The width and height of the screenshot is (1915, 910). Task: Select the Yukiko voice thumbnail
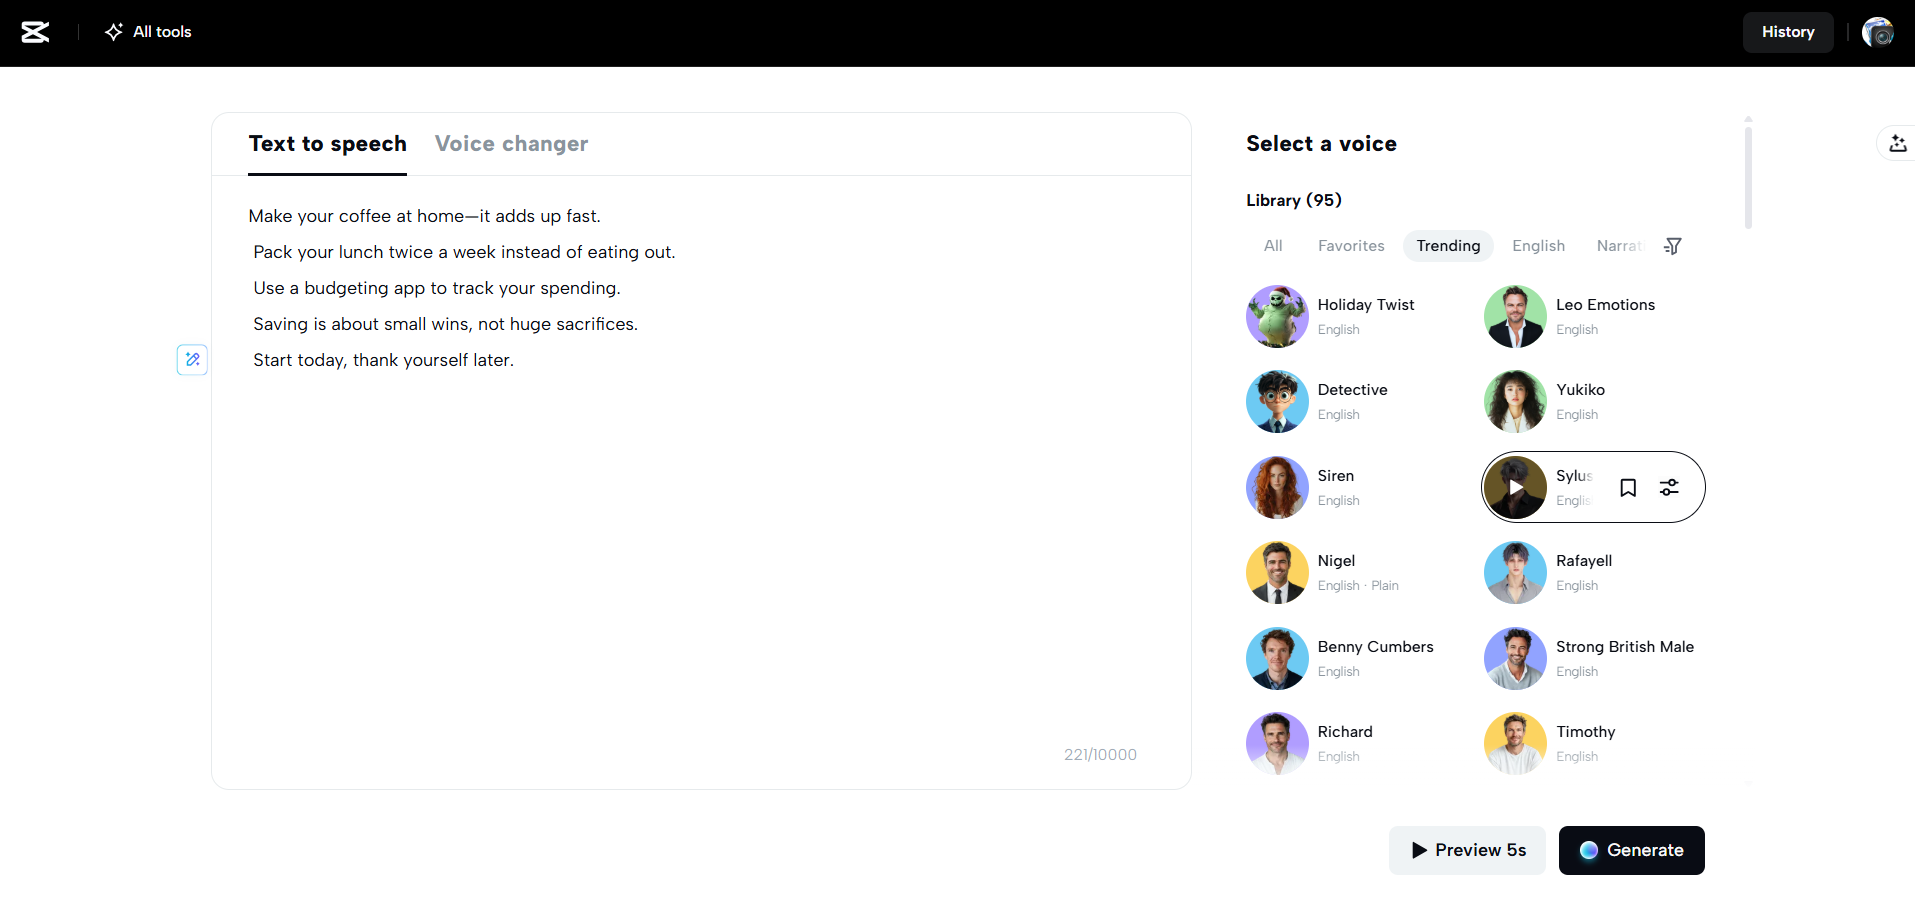pos(1514,401)
